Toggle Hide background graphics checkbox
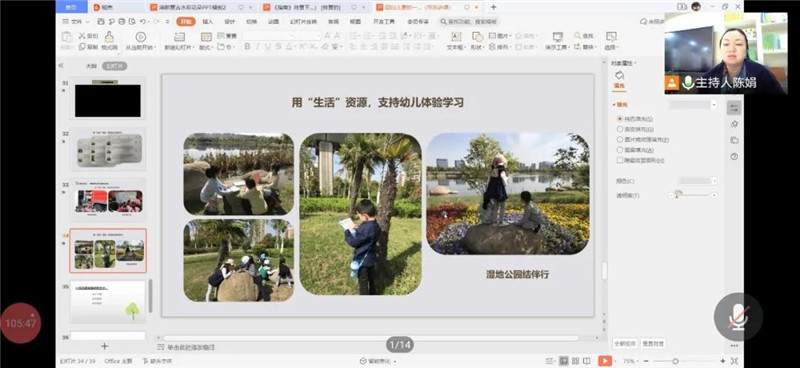Image resolution: width=800 pixels, height=368 pixels. tap(620, 160)
